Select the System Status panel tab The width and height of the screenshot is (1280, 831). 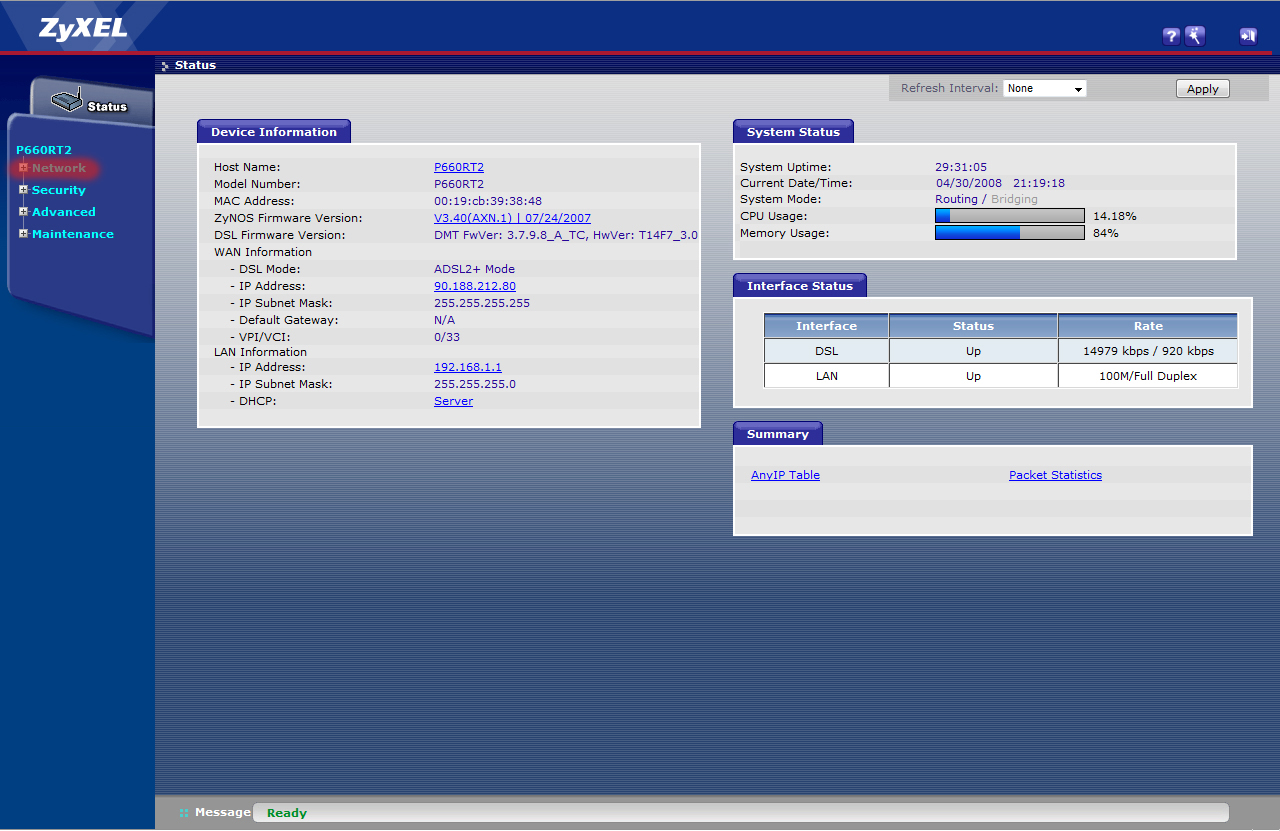793,132
